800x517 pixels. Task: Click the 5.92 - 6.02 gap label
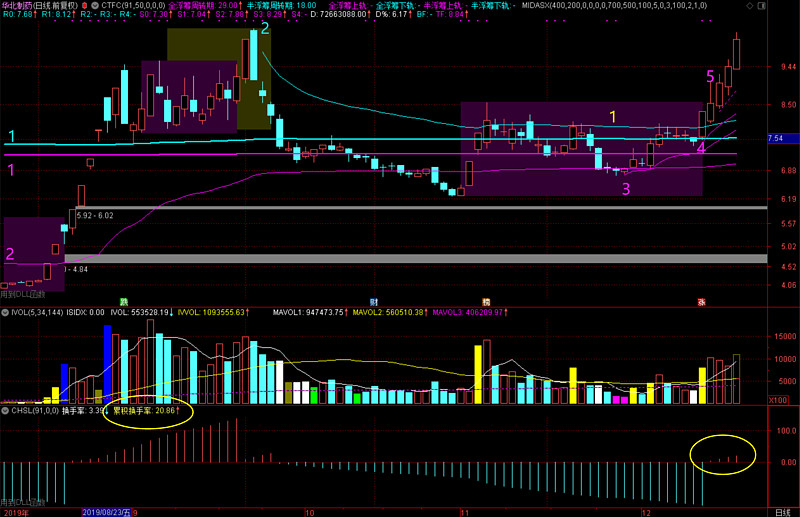pos(95,215)
